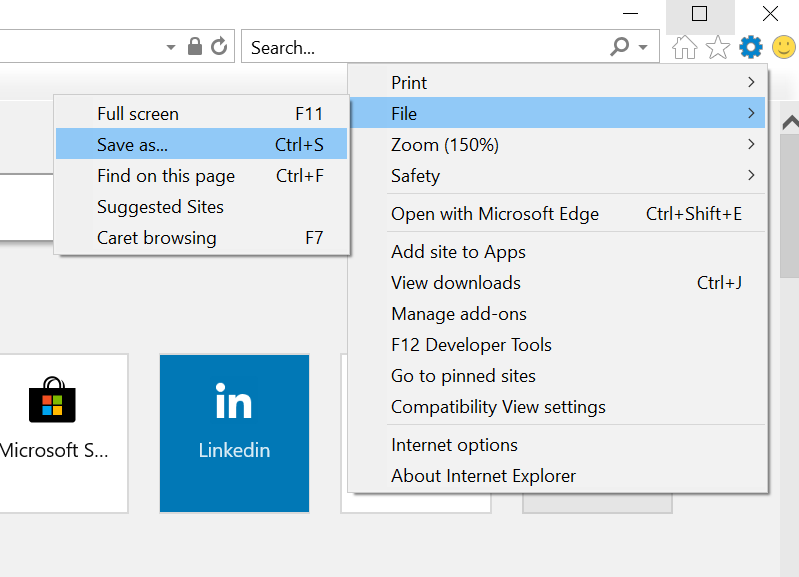
Task: Expand the Zoom (150%) submenu
Action: [557, 145]
